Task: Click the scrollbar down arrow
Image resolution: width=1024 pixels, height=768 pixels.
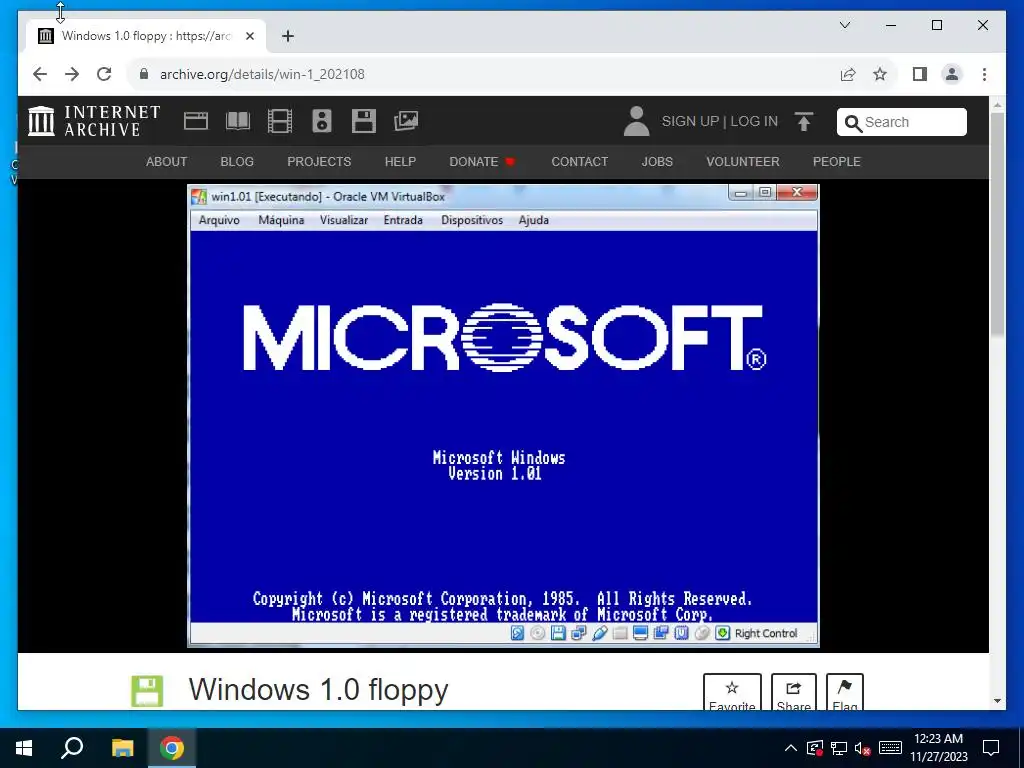Action: [x=997, y=701]
